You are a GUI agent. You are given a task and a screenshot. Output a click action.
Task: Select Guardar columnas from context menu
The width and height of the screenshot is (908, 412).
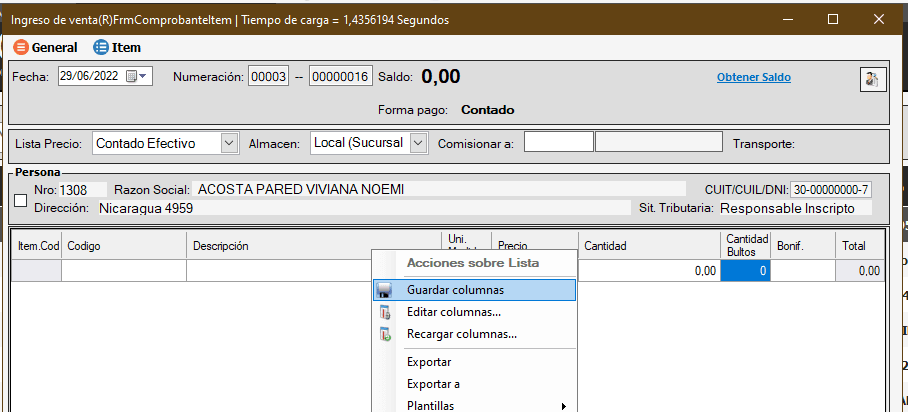click(x=455, y=290)
